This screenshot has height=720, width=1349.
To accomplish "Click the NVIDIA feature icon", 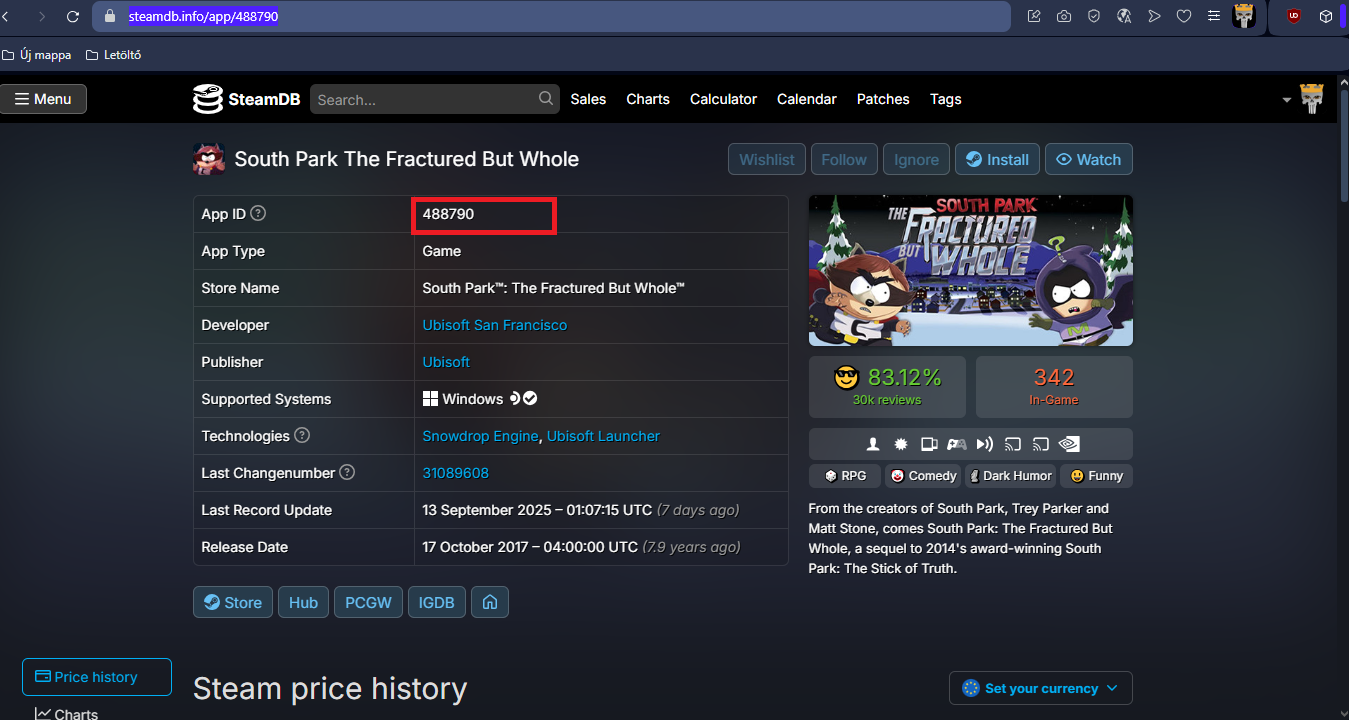I will tap(1070, 444).
